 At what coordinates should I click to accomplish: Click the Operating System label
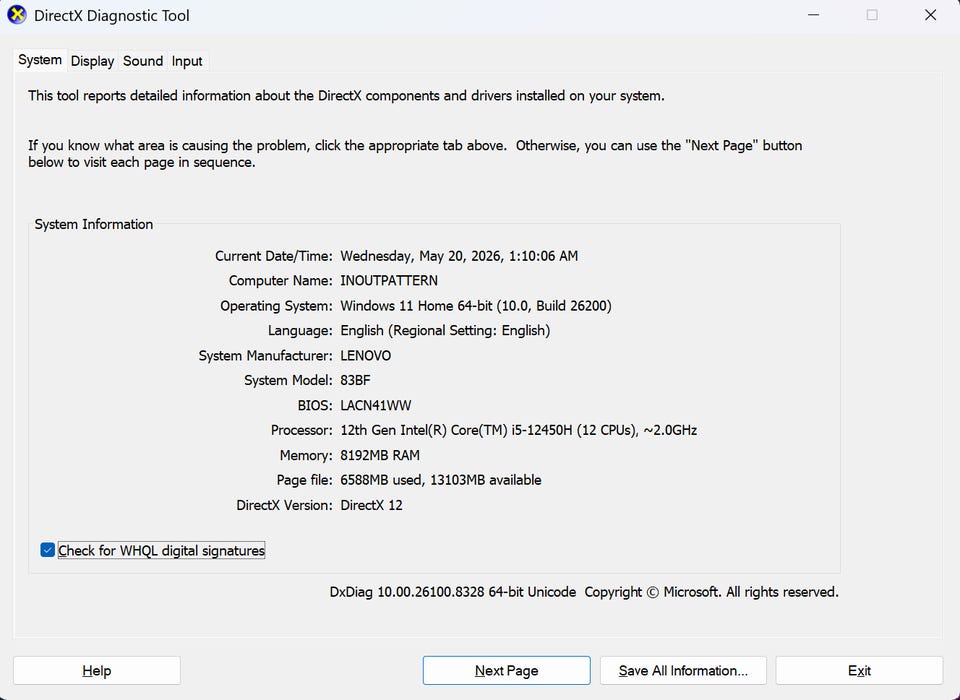pos(276,306)
